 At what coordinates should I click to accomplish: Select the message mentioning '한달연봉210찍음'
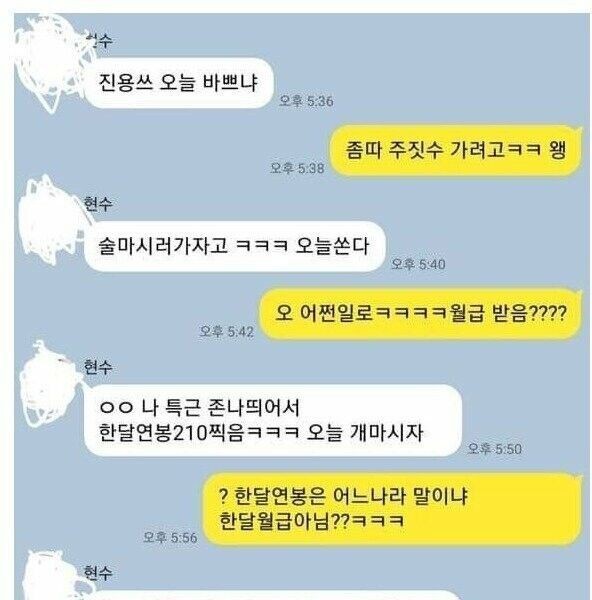coord(272,420)
